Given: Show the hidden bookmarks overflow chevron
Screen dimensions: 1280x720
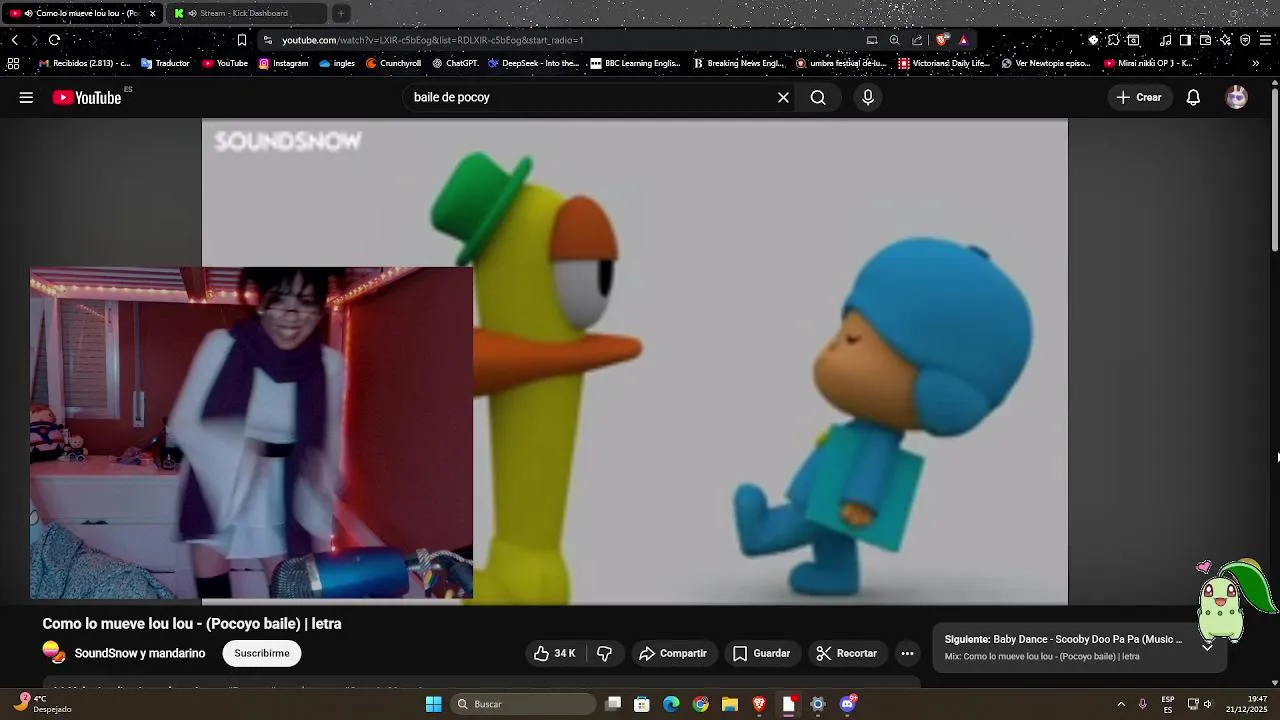Looking at the screenshot, I should pos(1255,63).
